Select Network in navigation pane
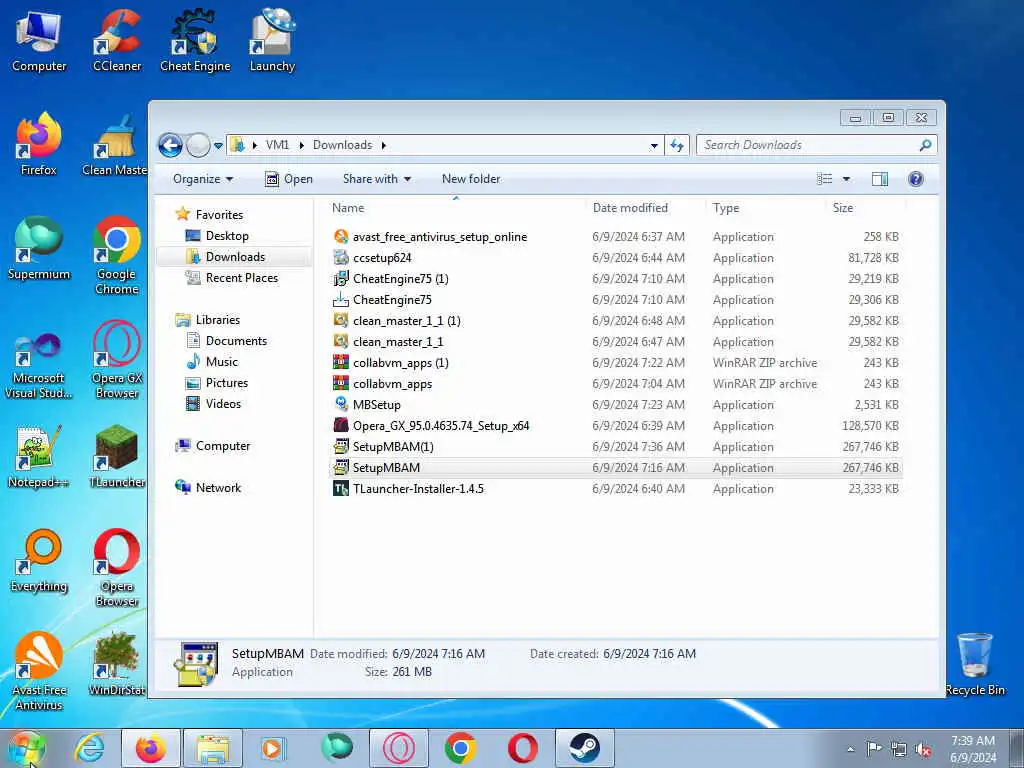The image size is (1024, 768). pos(208,488)
